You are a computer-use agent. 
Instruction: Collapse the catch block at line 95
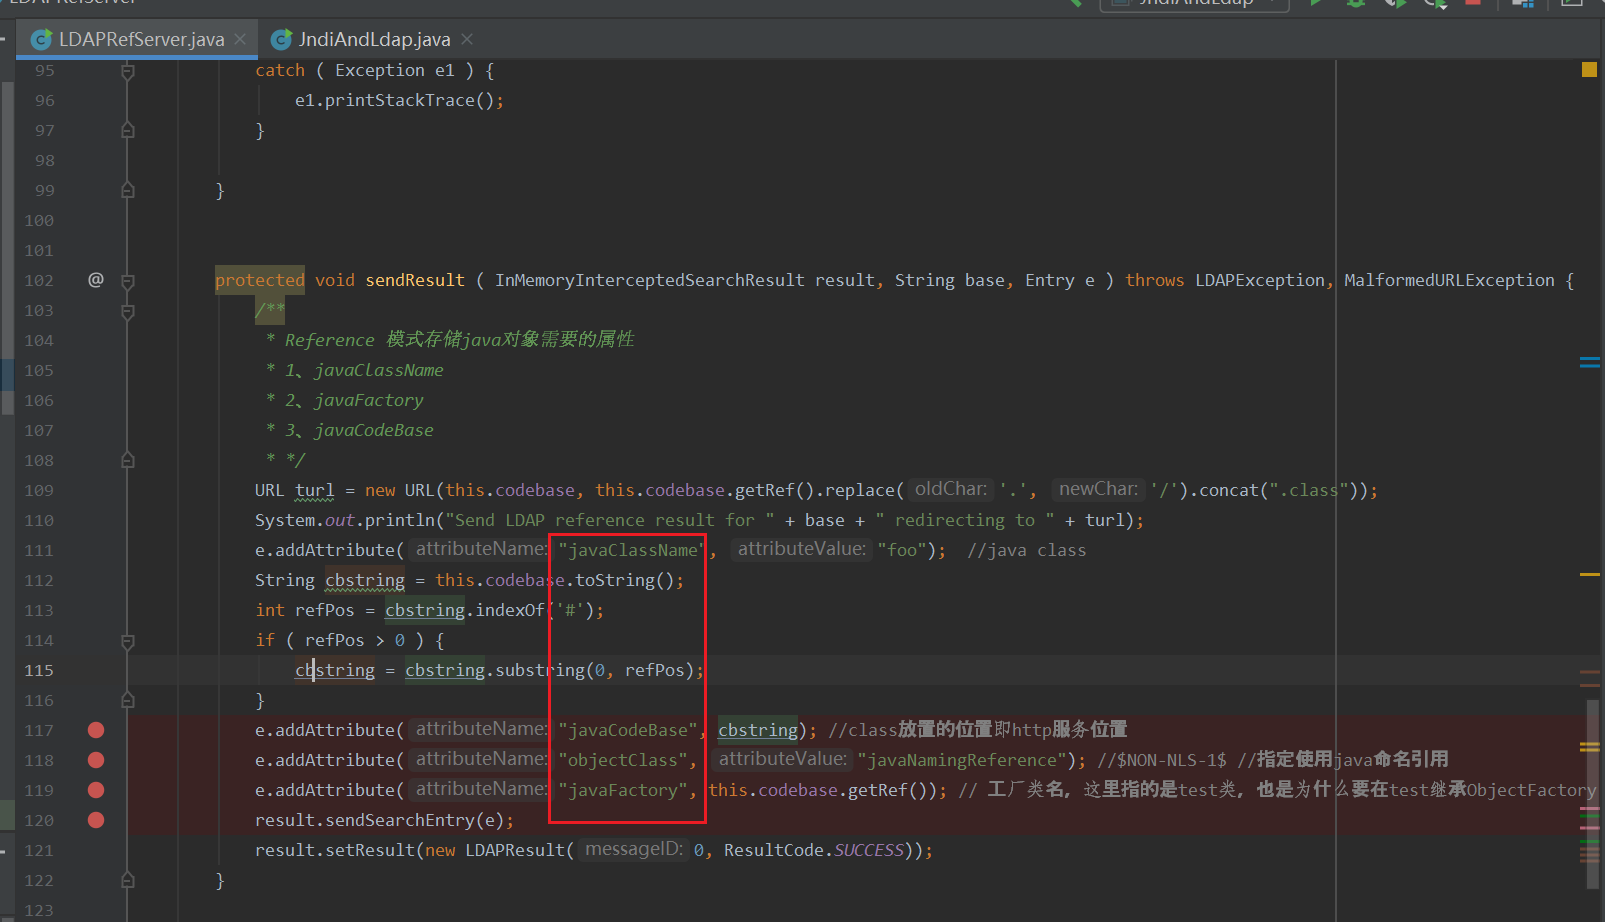(127, 71)
